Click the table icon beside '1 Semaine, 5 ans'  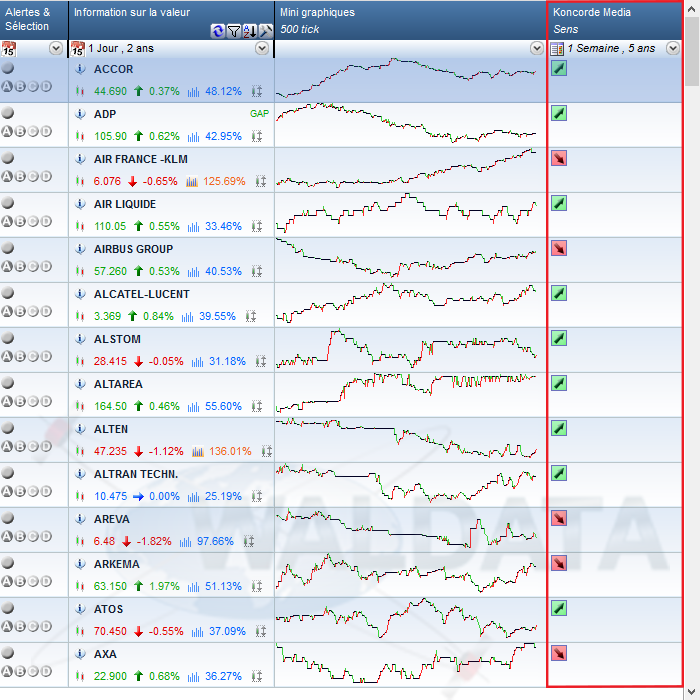pyautogui.click(x=557, y=49)
